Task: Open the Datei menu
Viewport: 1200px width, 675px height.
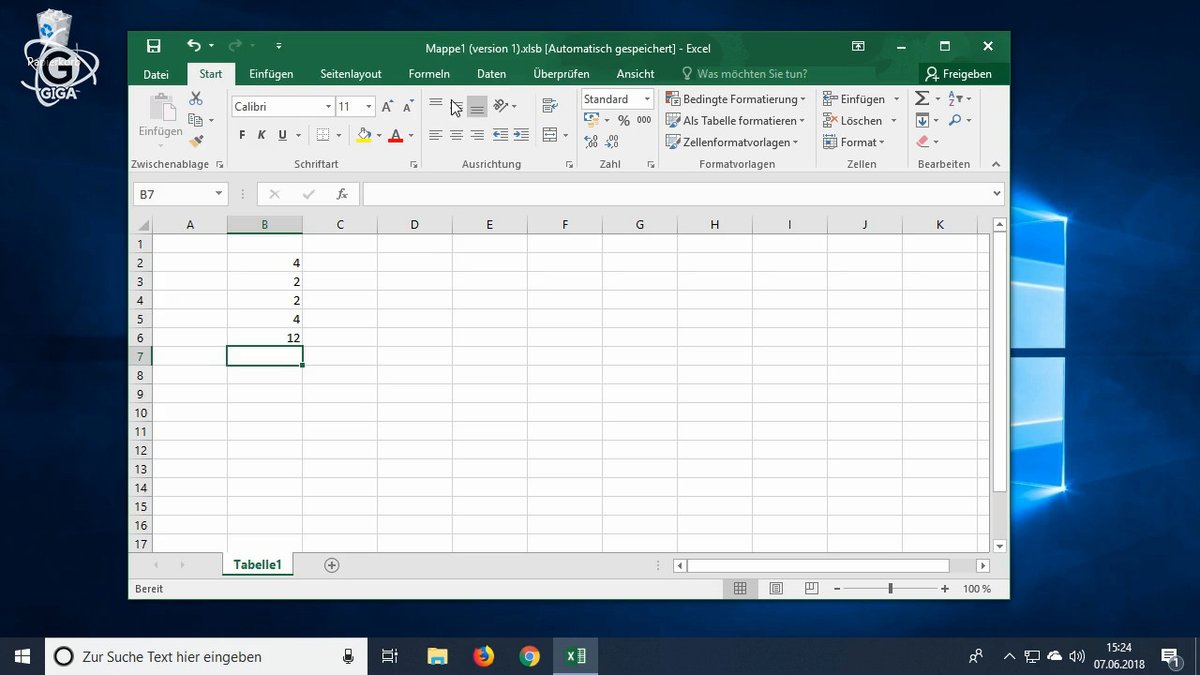Action: pos(156,73)
